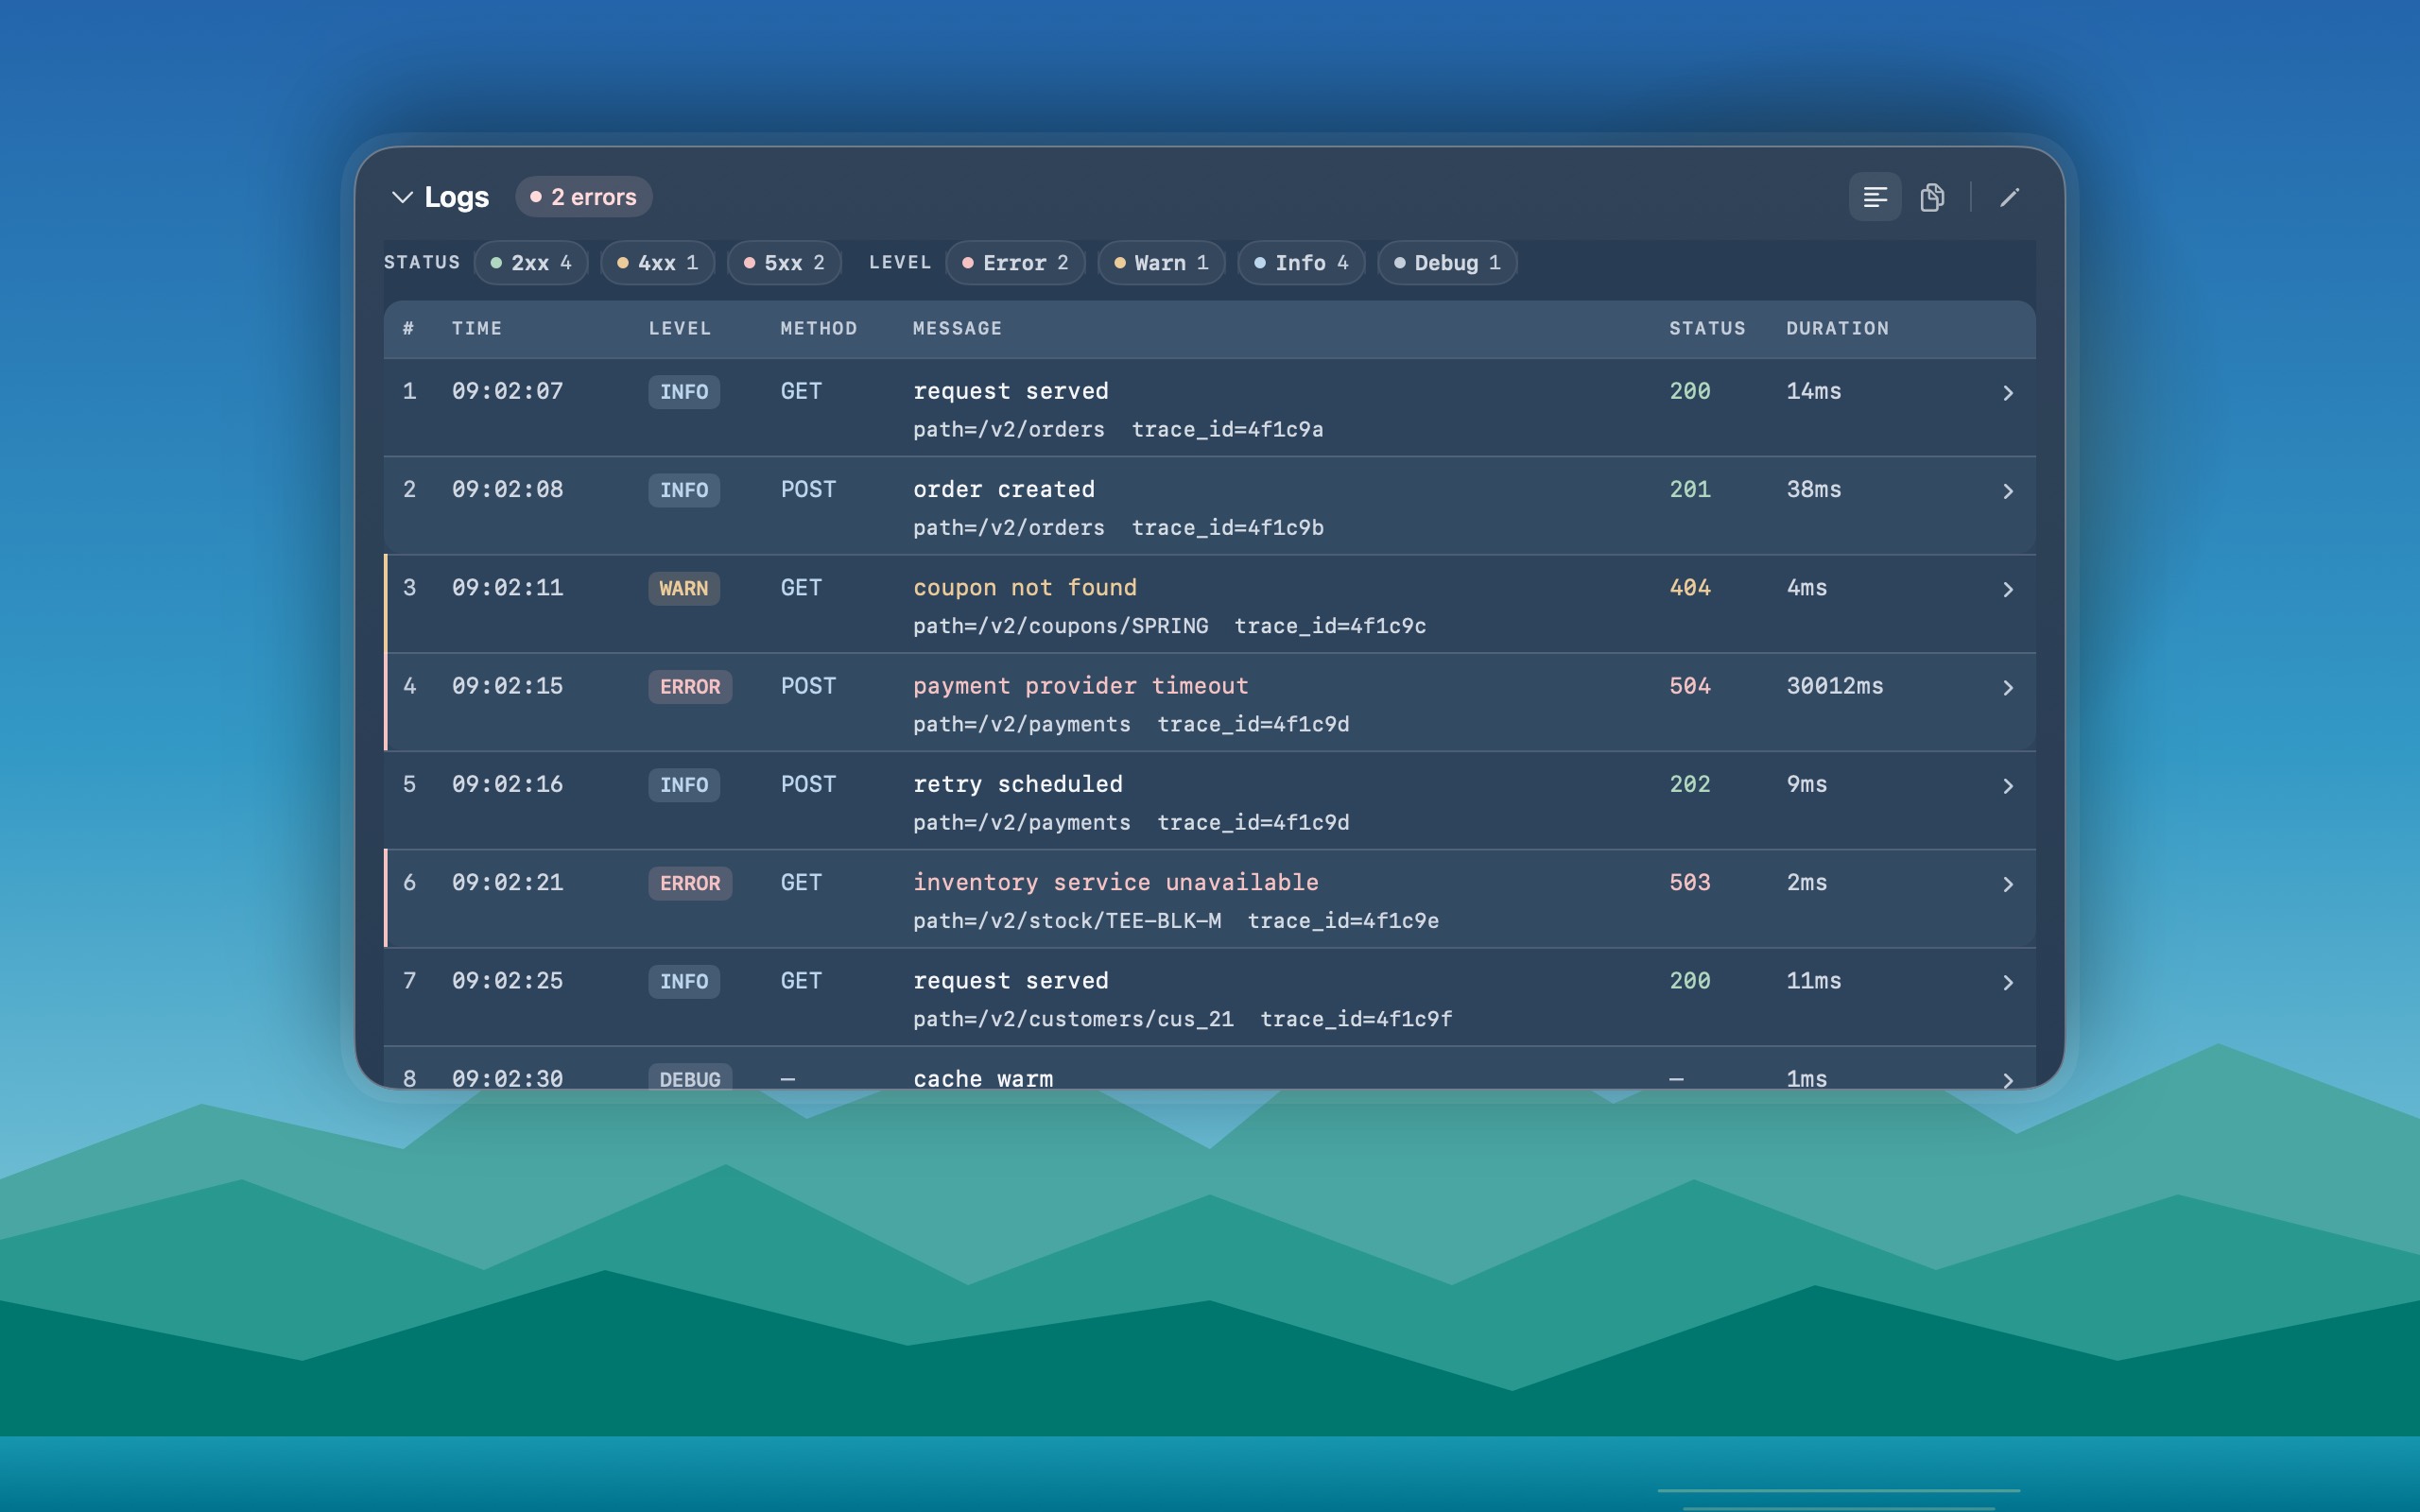
Task: Copy logs with the clipboard icon
Action: [1932, 197]
